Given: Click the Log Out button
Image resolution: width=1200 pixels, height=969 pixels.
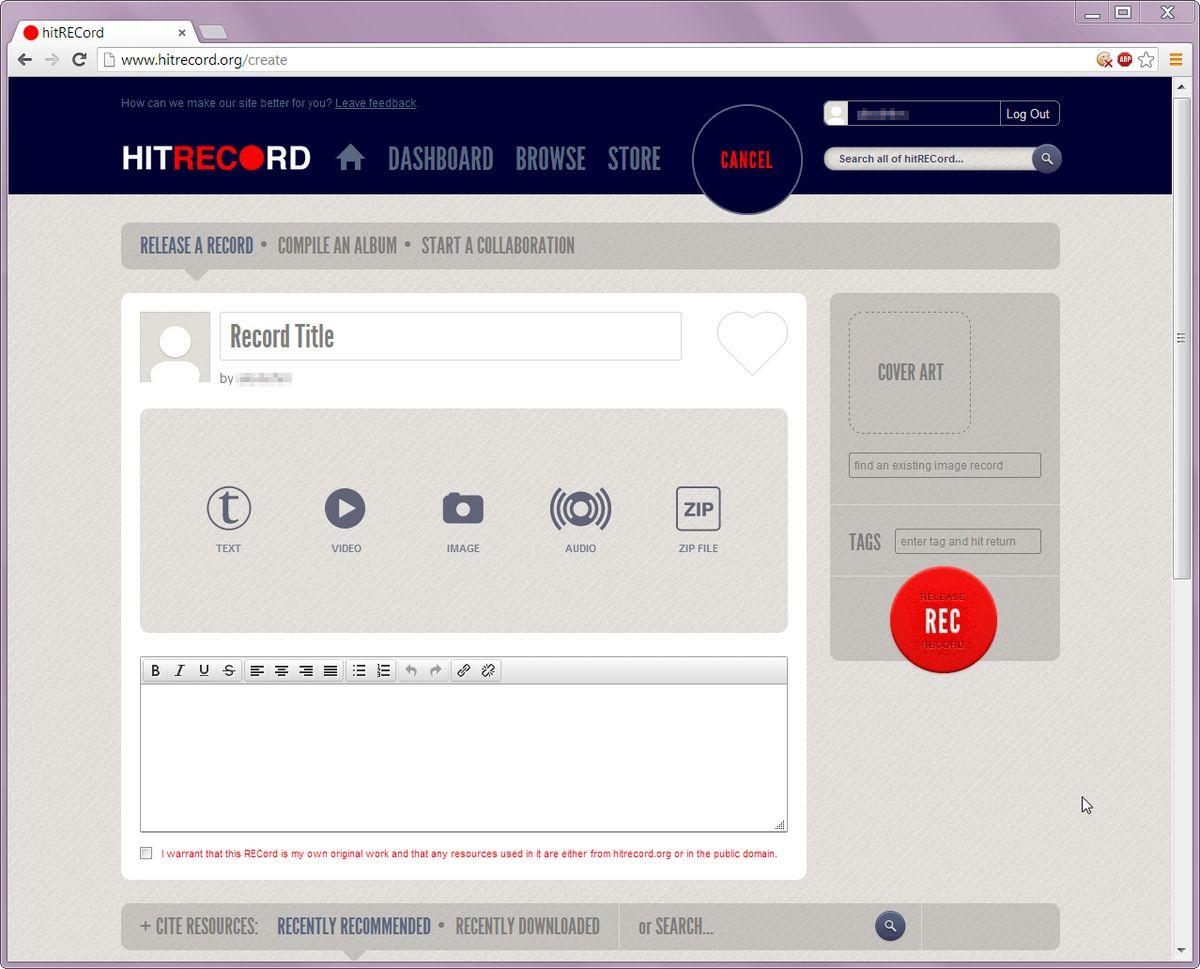Looking at the screenshot, I should pyautogui.click(x=1028, y=114).
